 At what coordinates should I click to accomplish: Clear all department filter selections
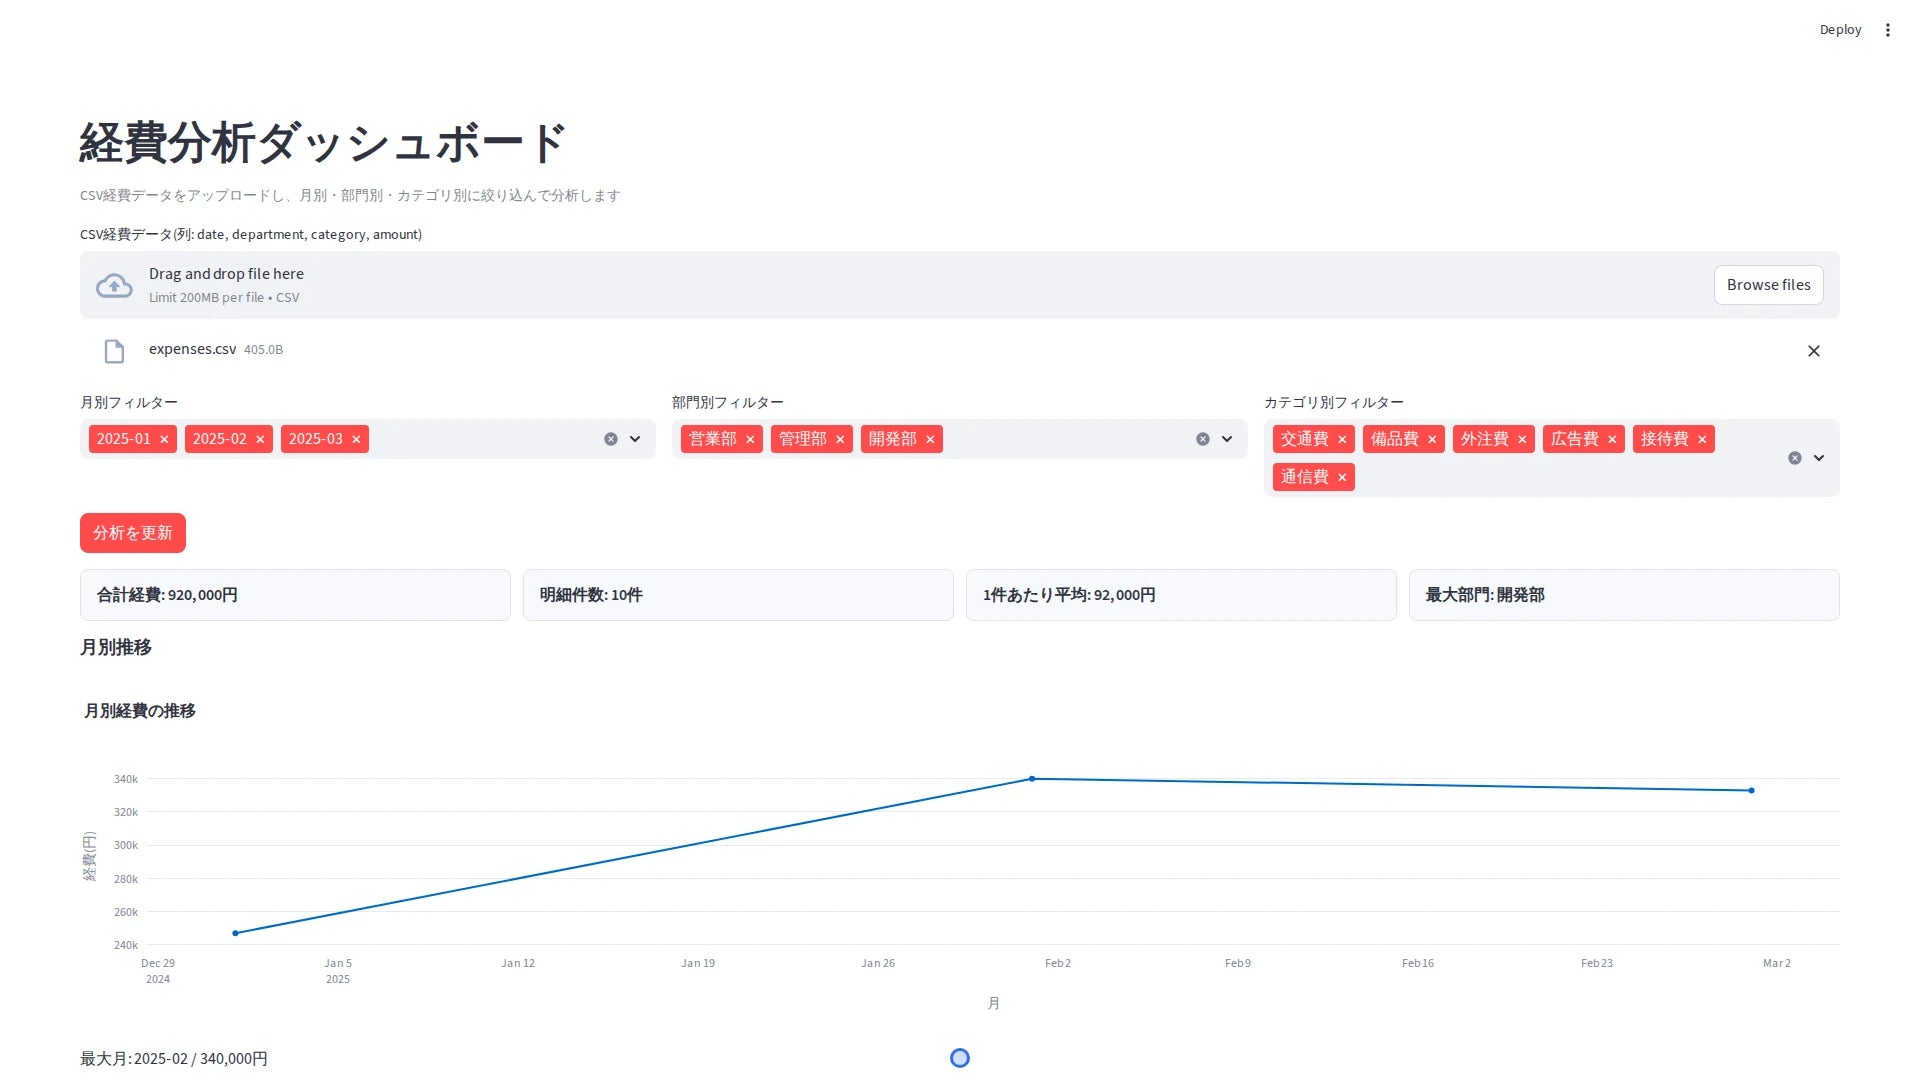click(x=1203, y=439)
